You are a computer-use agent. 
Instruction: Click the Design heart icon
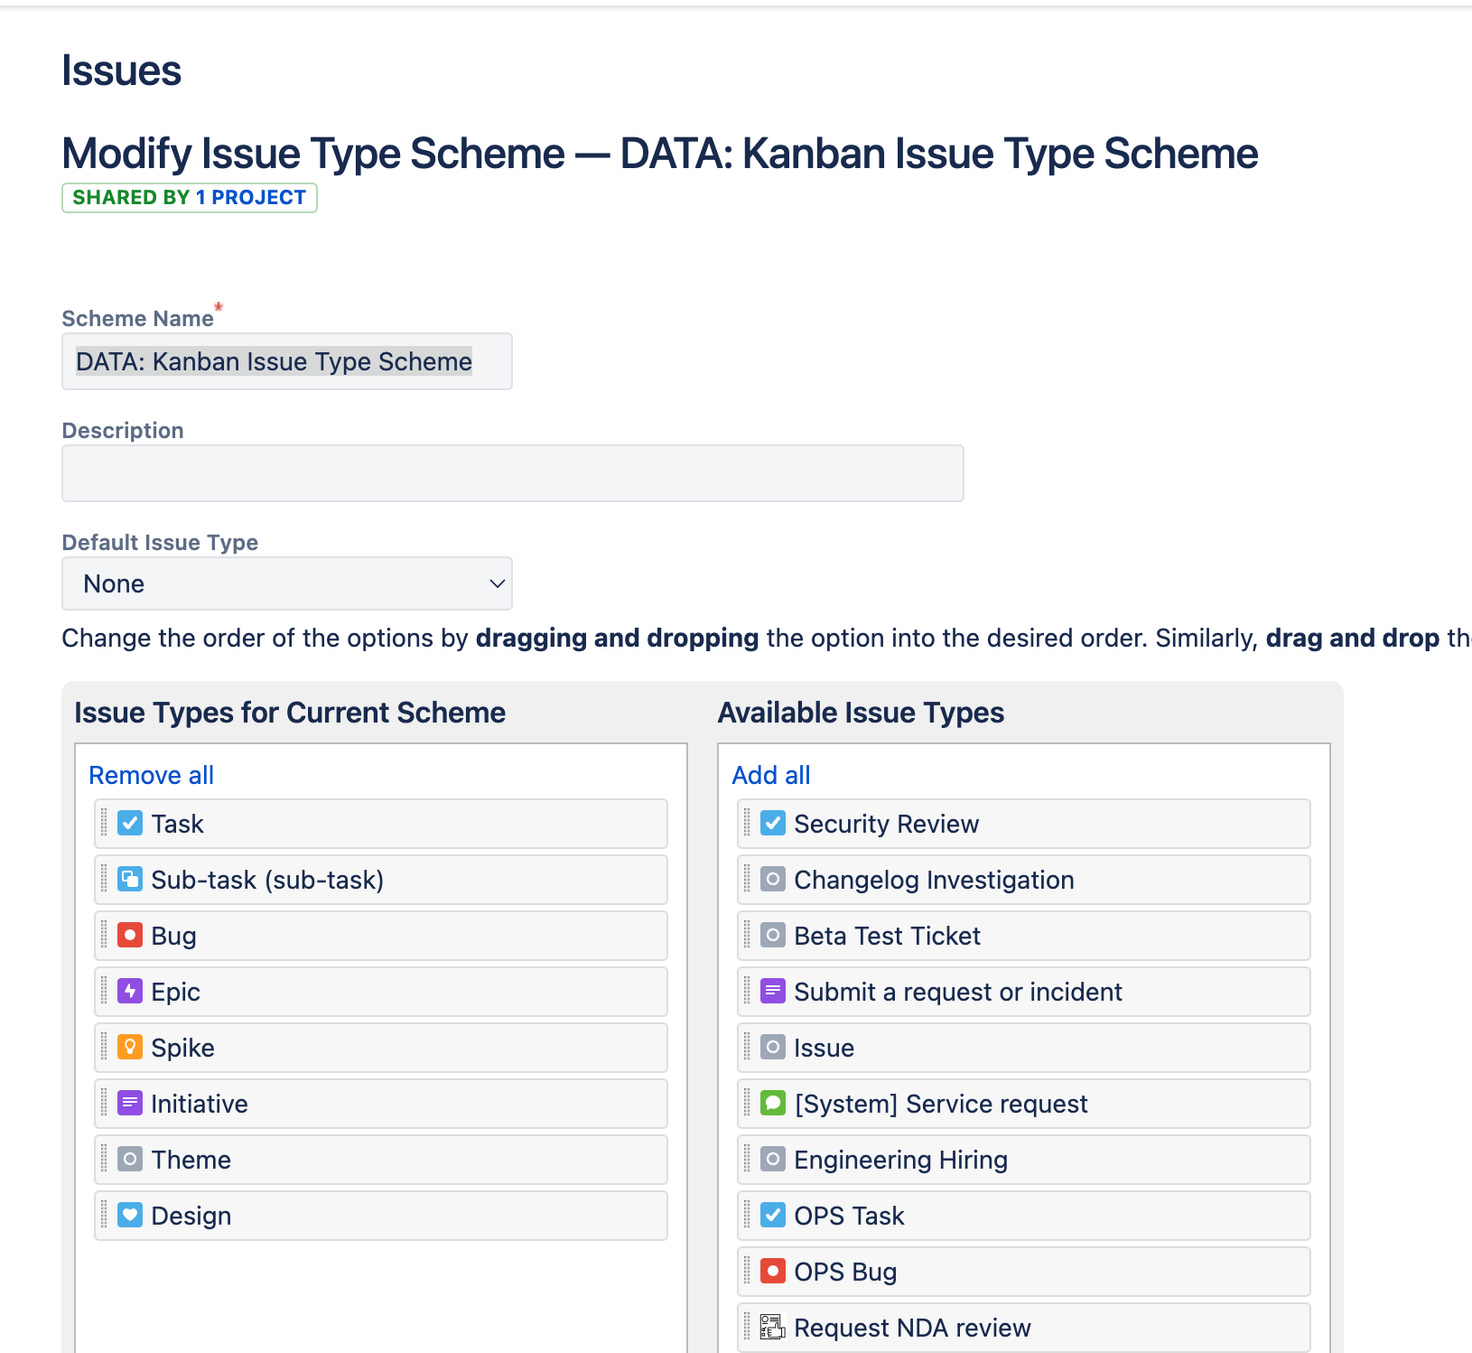pyautogui.click(x=129, y=1215)
